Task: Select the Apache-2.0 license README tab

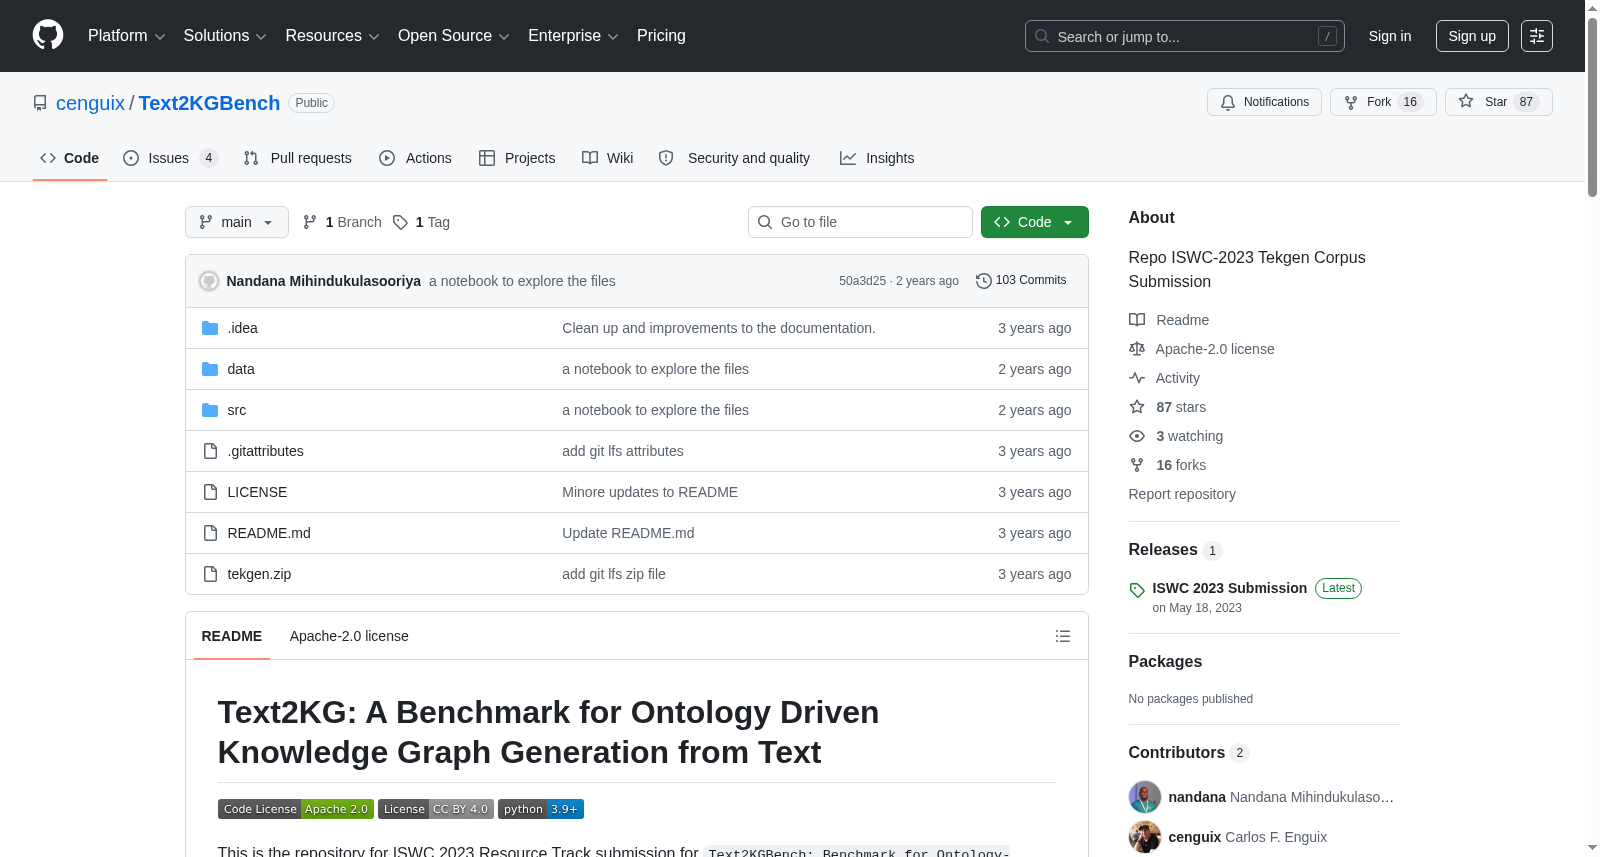Action: click(x=349, y=636)
